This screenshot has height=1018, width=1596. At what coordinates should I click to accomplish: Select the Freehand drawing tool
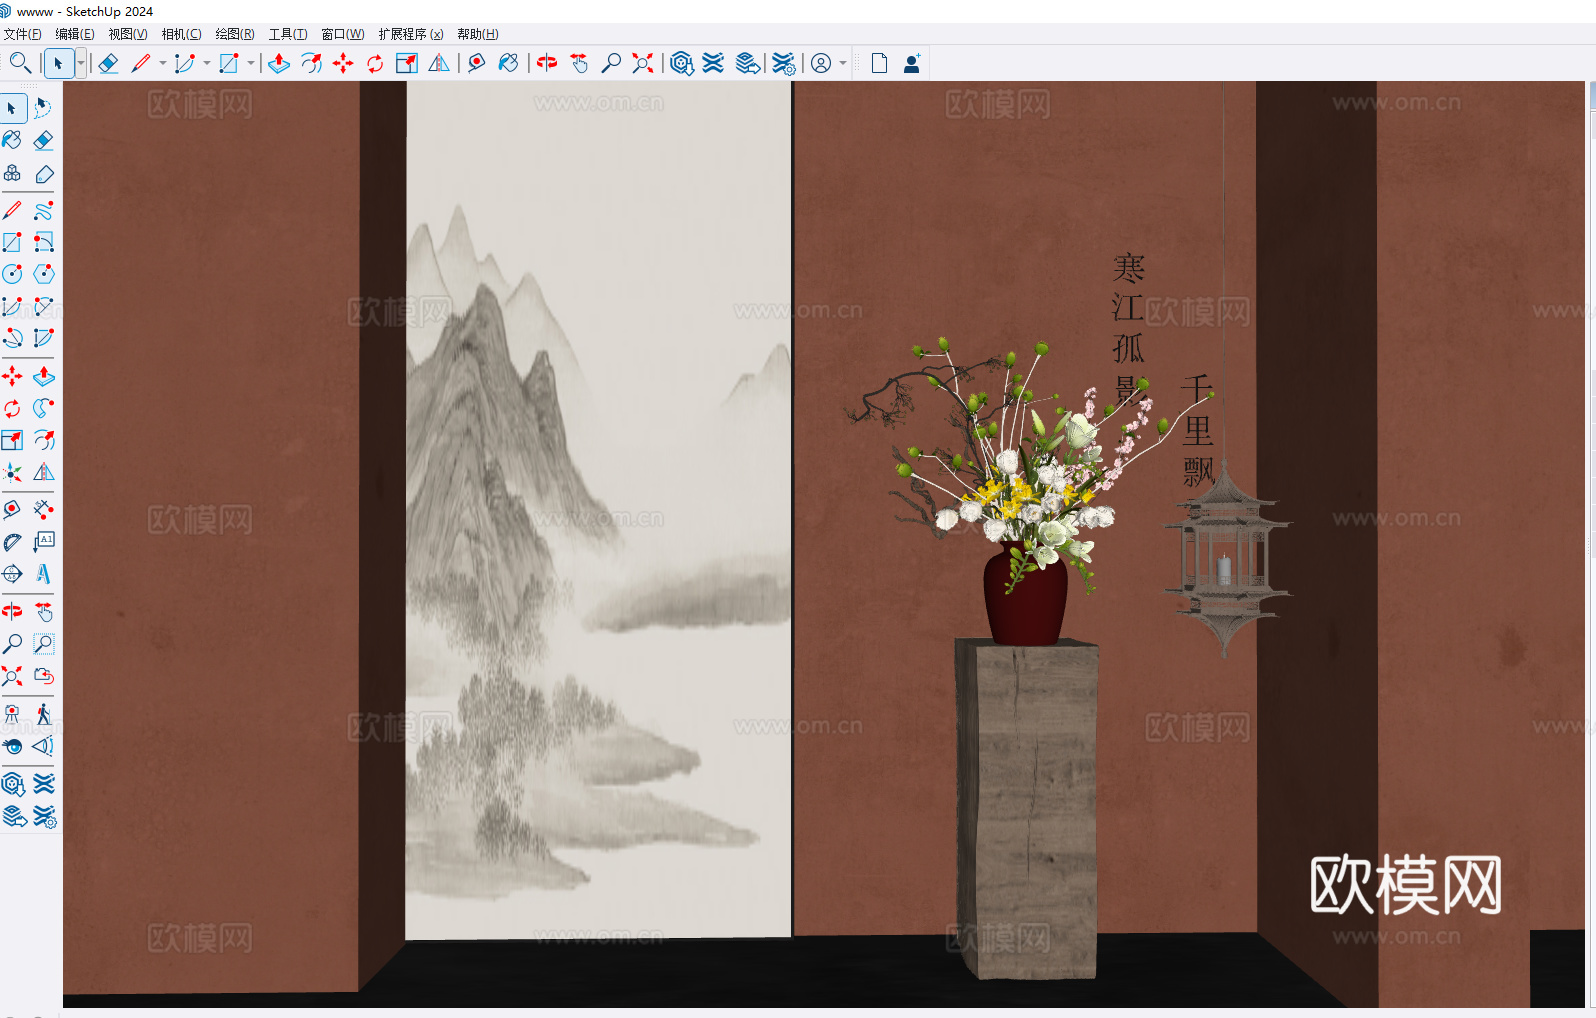click(x=43, y=210)
